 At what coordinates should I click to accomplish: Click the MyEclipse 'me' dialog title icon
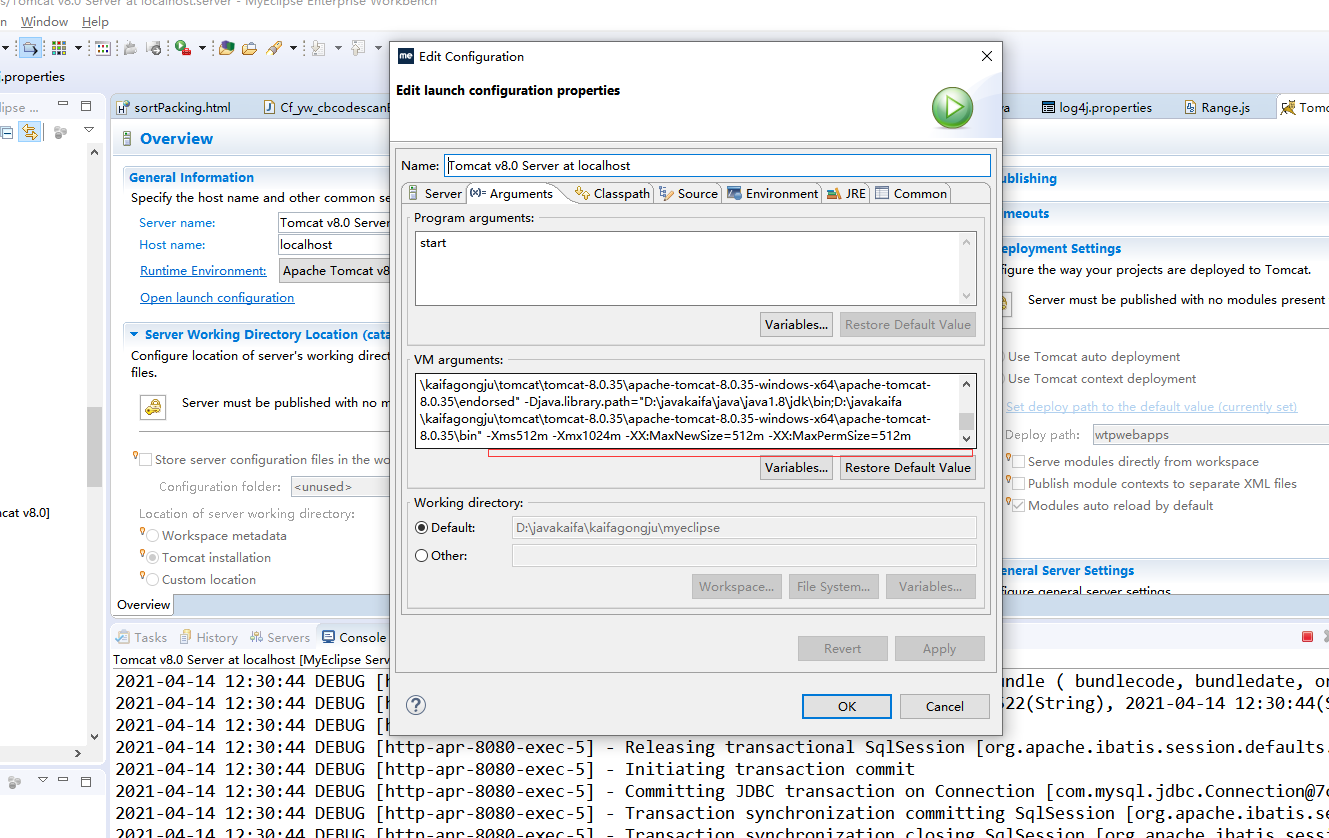point(406,56)
